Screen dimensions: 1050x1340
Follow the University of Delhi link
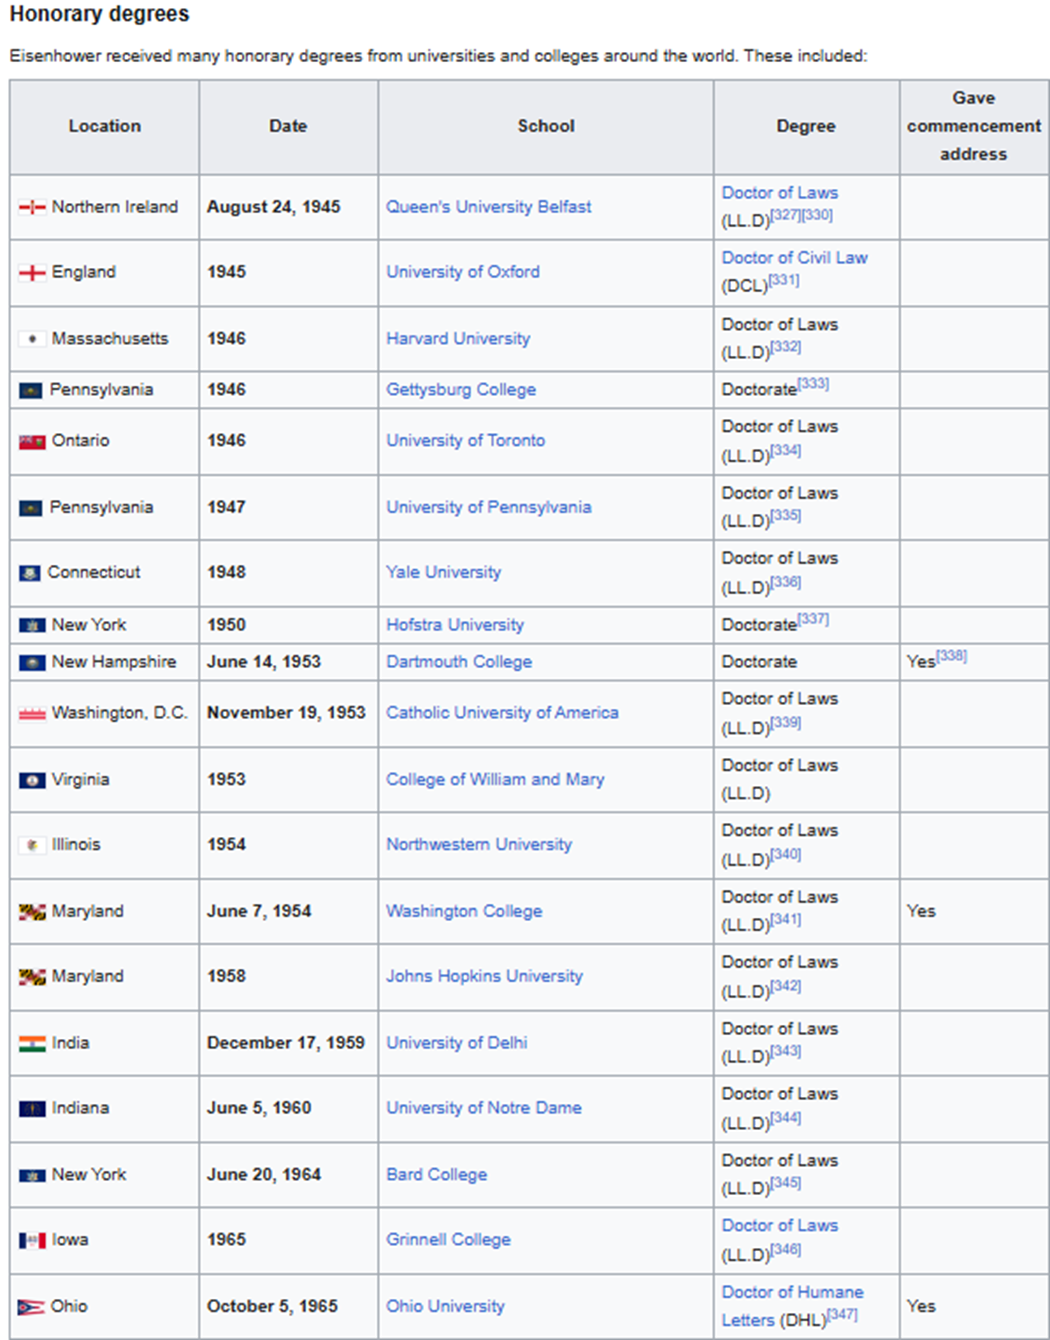coord(456,1043)
